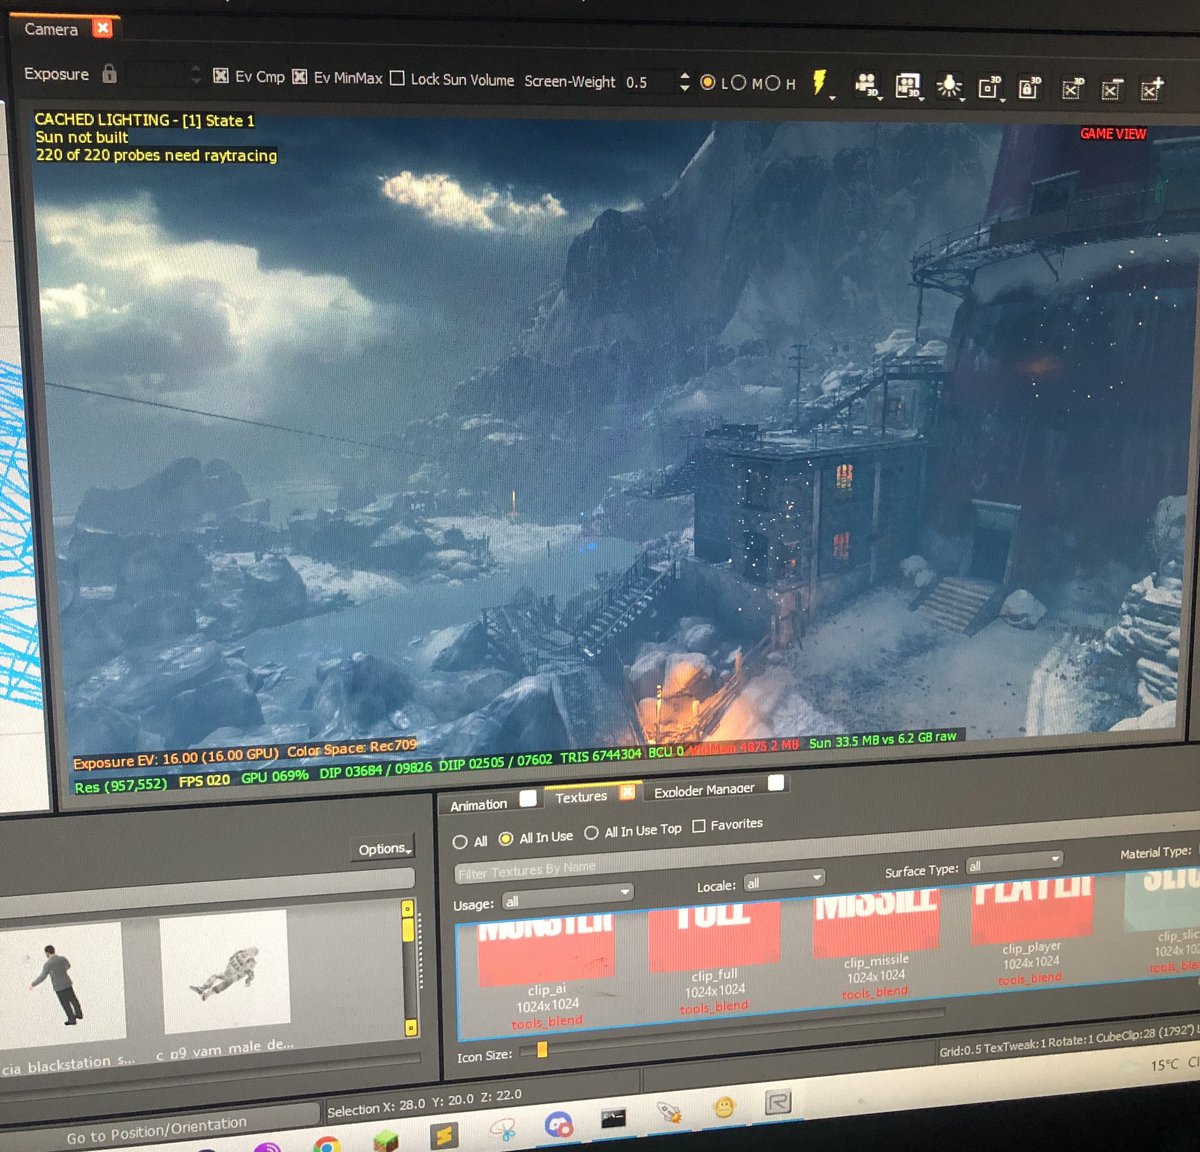
Task: Open the Usage dropdown
Action: pyautogui.click(x=567, y=896)
